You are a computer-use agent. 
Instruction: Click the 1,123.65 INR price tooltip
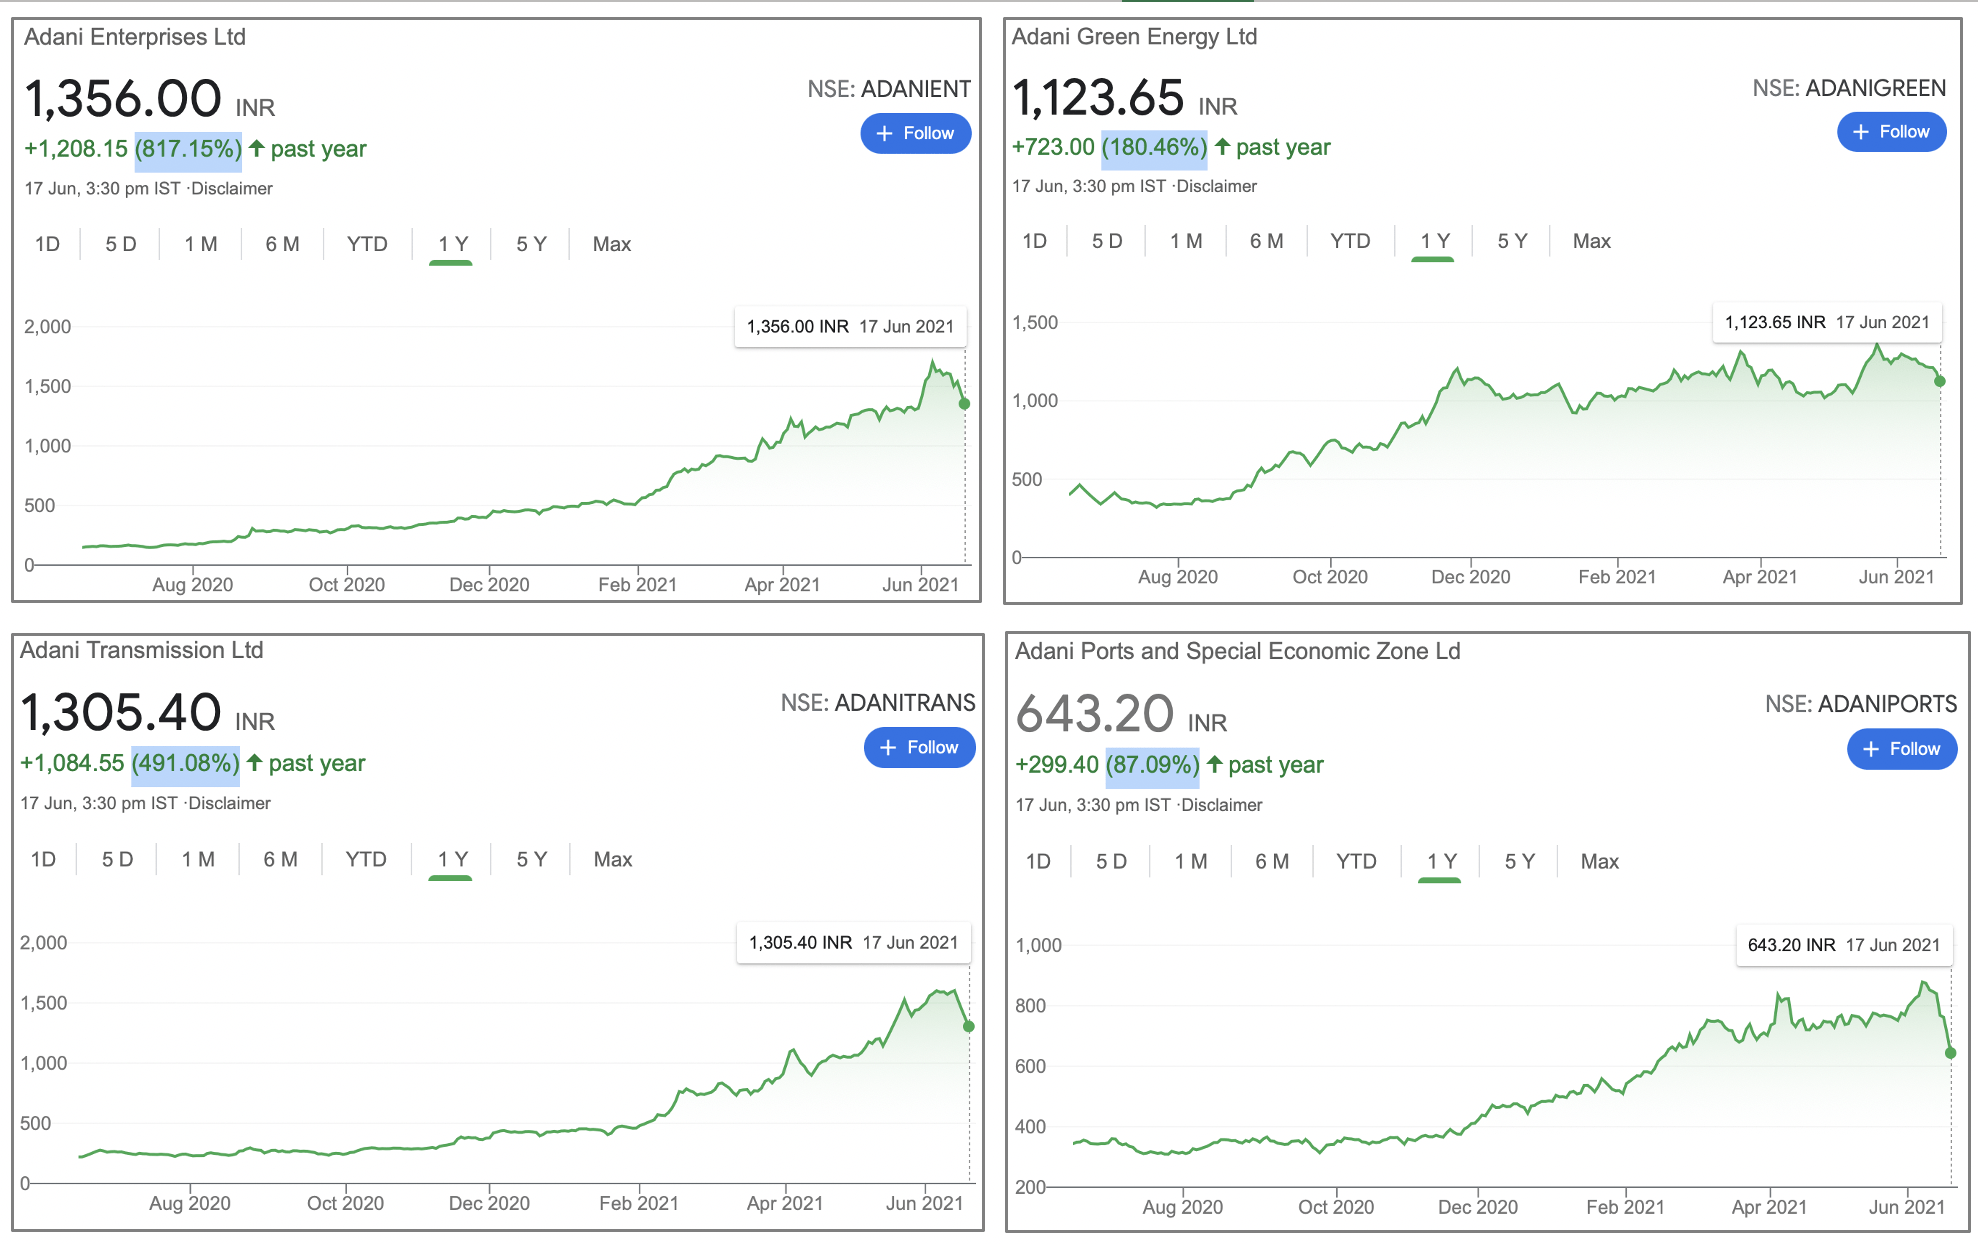[x=1827, y=322]
